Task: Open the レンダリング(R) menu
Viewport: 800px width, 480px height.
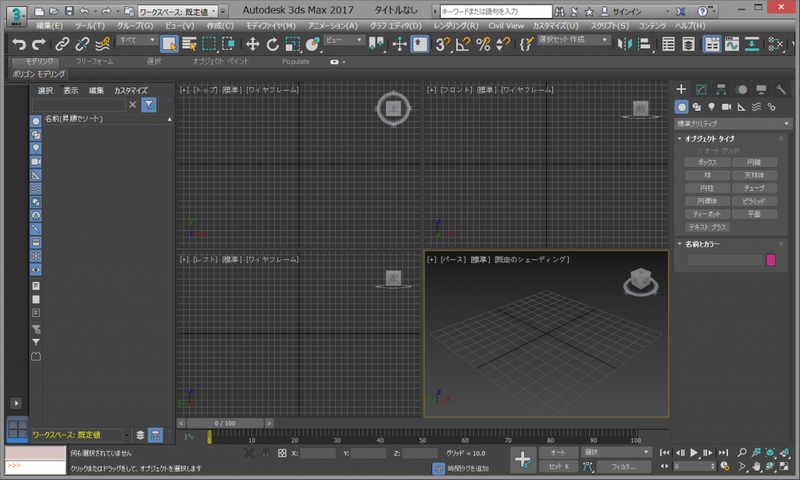Action: coord(456,26)
